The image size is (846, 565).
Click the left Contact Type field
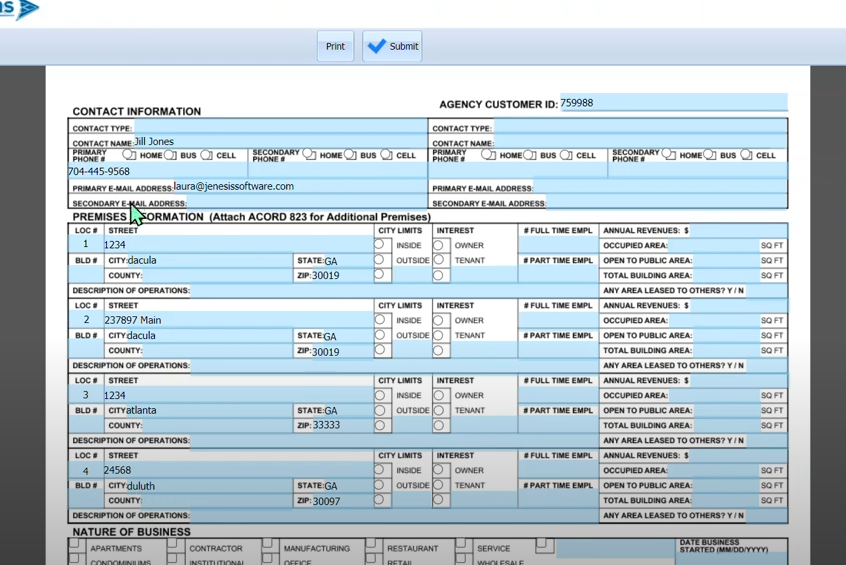click(x=280, y=127)
